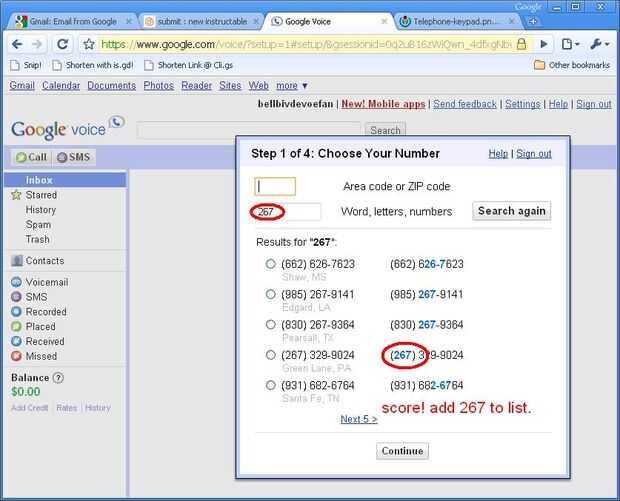The height and width of the screenshot is (501, 620).
Task: Open Calendar link in Google bar
Action: point(61,85)
